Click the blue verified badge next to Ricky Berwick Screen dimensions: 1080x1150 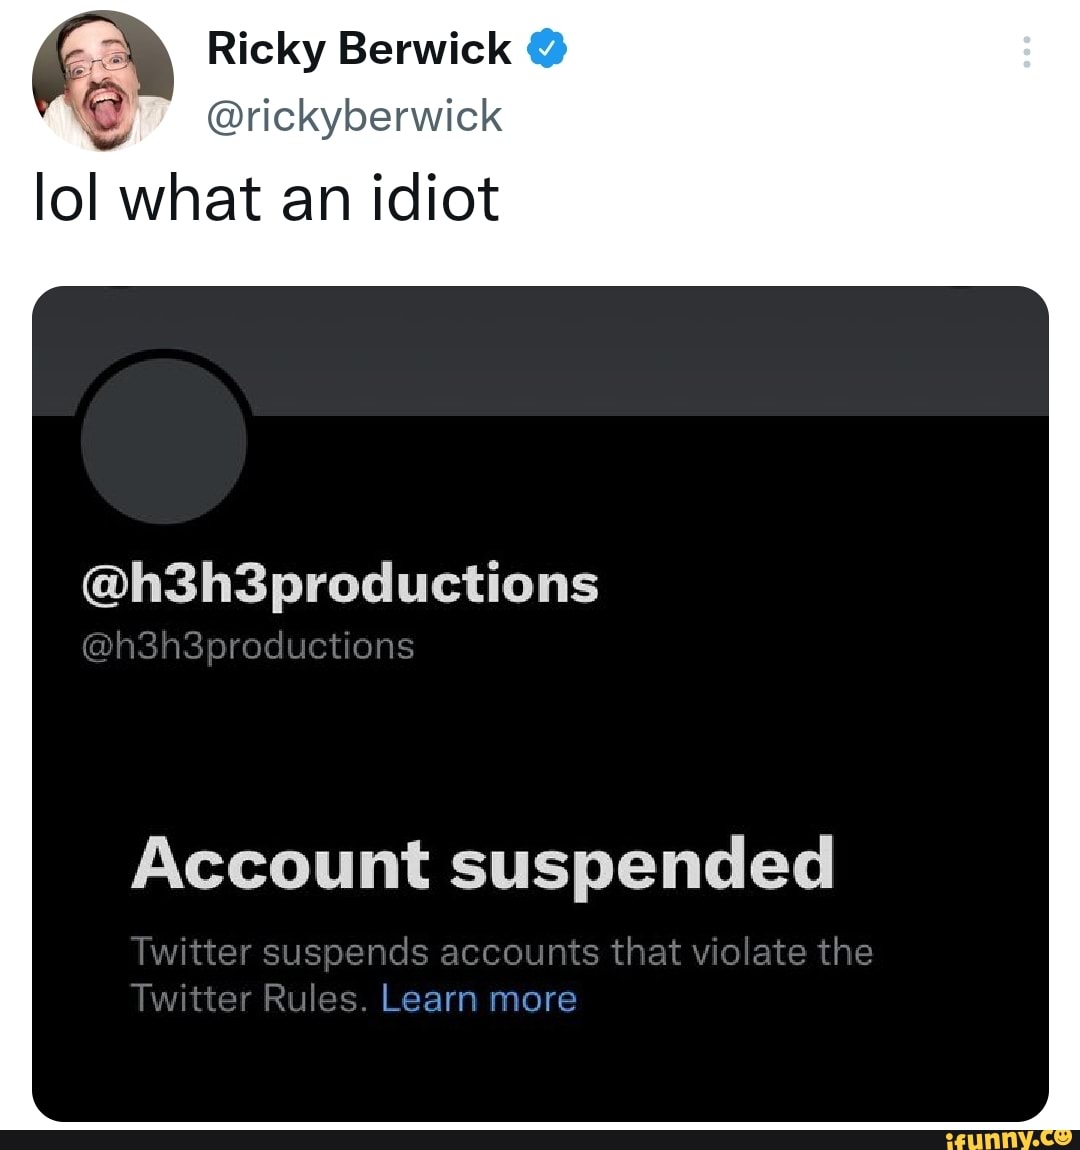tap(545, 46)
